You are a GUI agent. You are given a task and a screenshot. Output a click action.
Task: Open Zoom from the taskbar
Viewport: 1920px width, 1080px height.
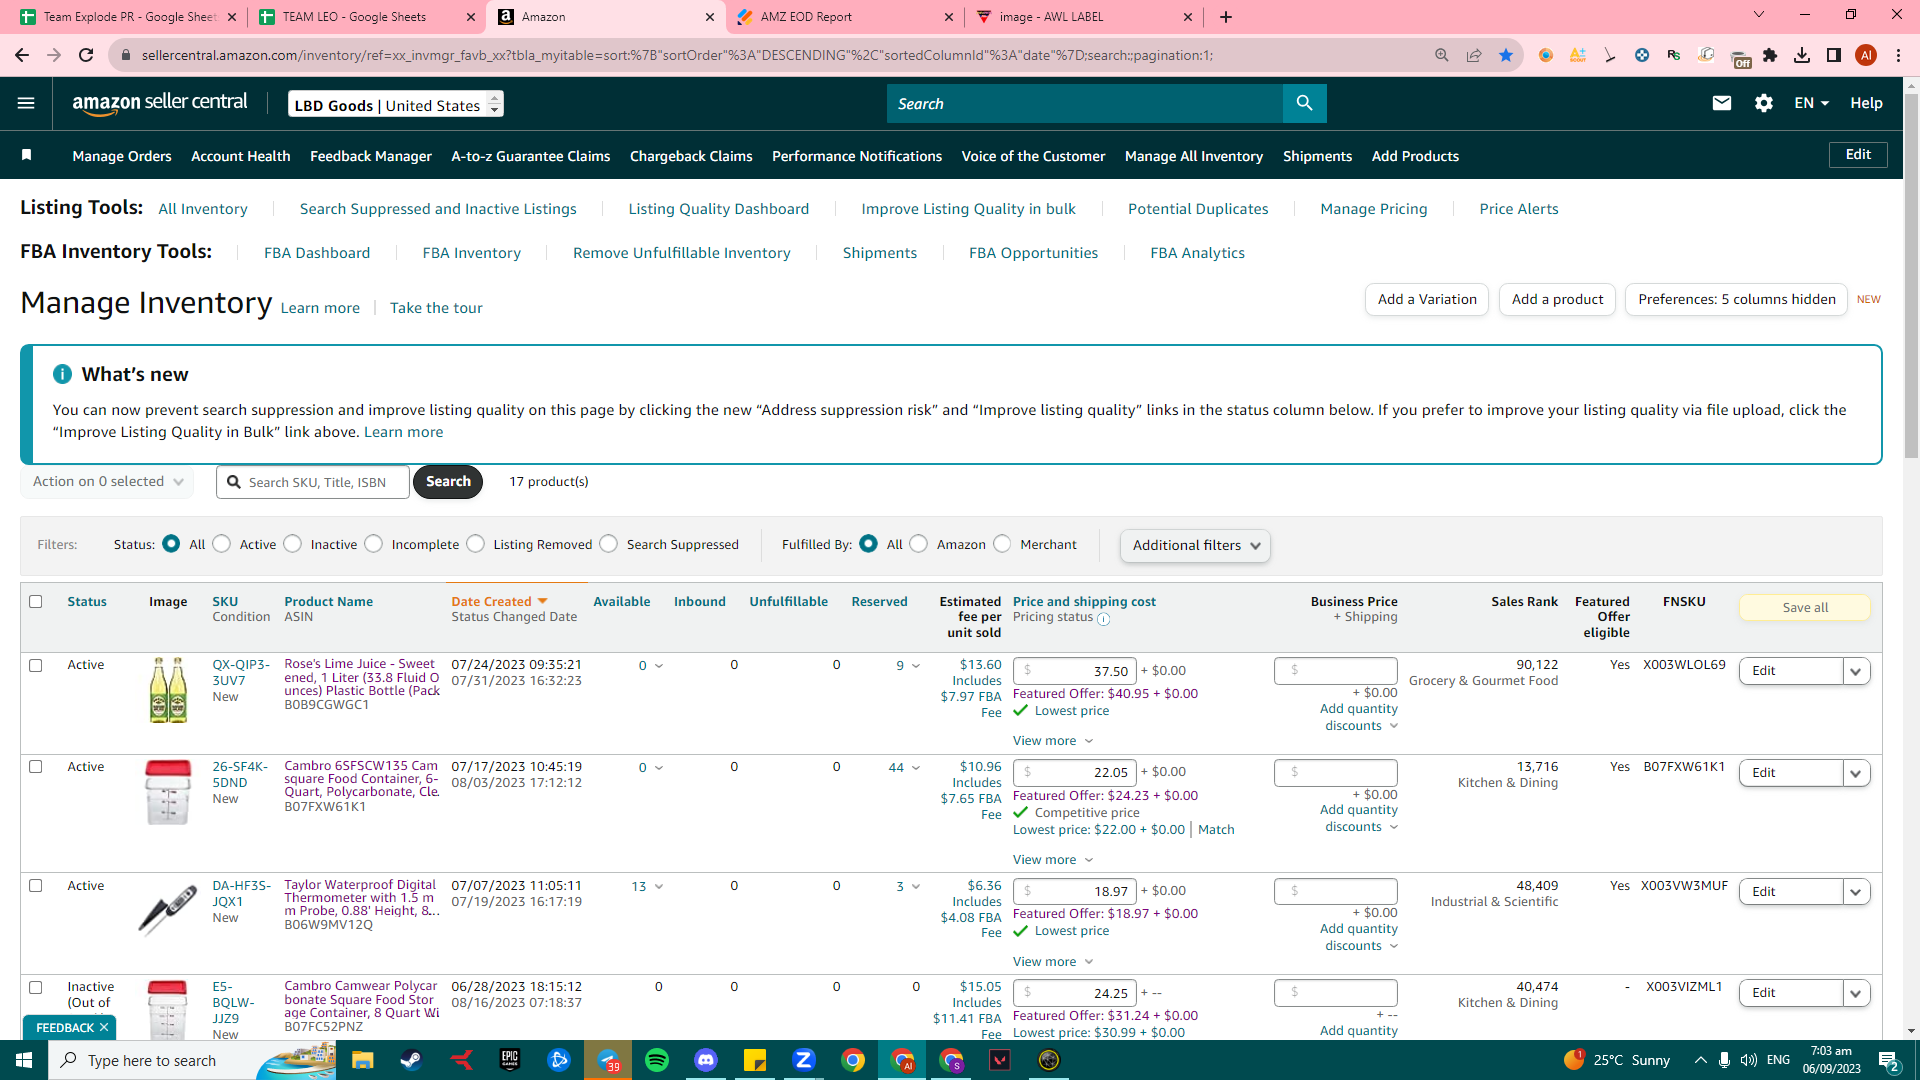[804, 1060]
